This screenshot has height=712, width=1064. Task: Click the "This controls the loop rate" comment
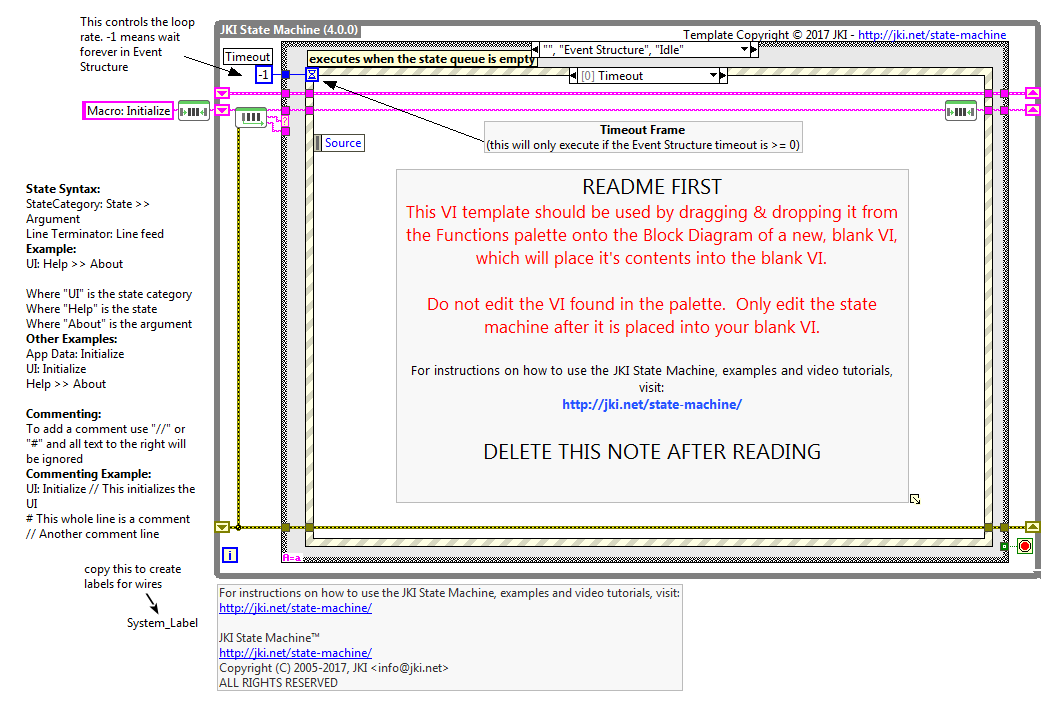pos(137,44)
